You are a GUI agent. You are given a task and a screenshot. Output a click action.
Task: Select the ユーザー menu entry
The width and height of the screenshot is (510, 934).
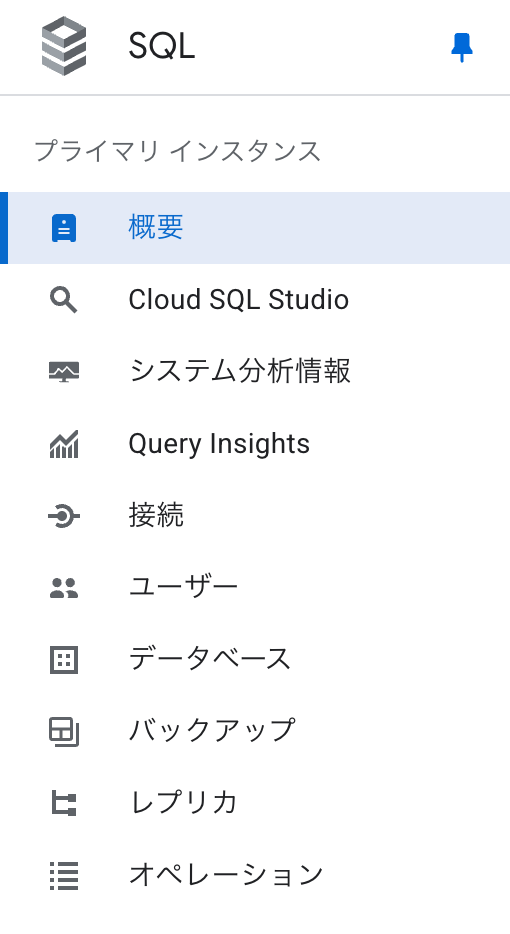tap(255, 588)
